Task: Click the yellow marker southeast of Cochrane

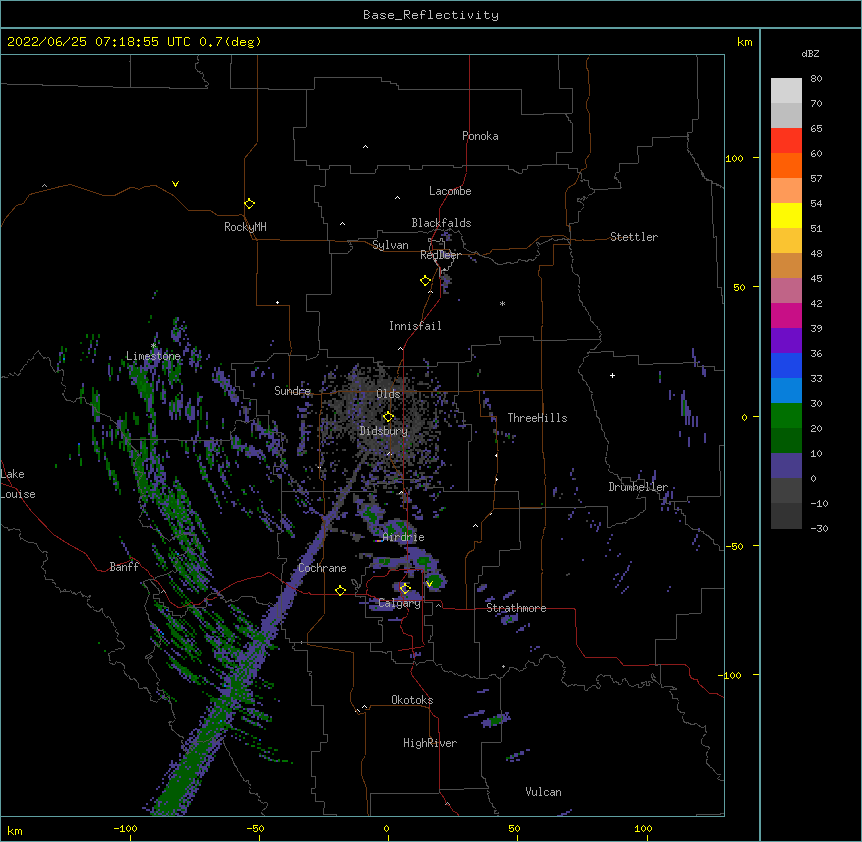Action: (340, 590)
